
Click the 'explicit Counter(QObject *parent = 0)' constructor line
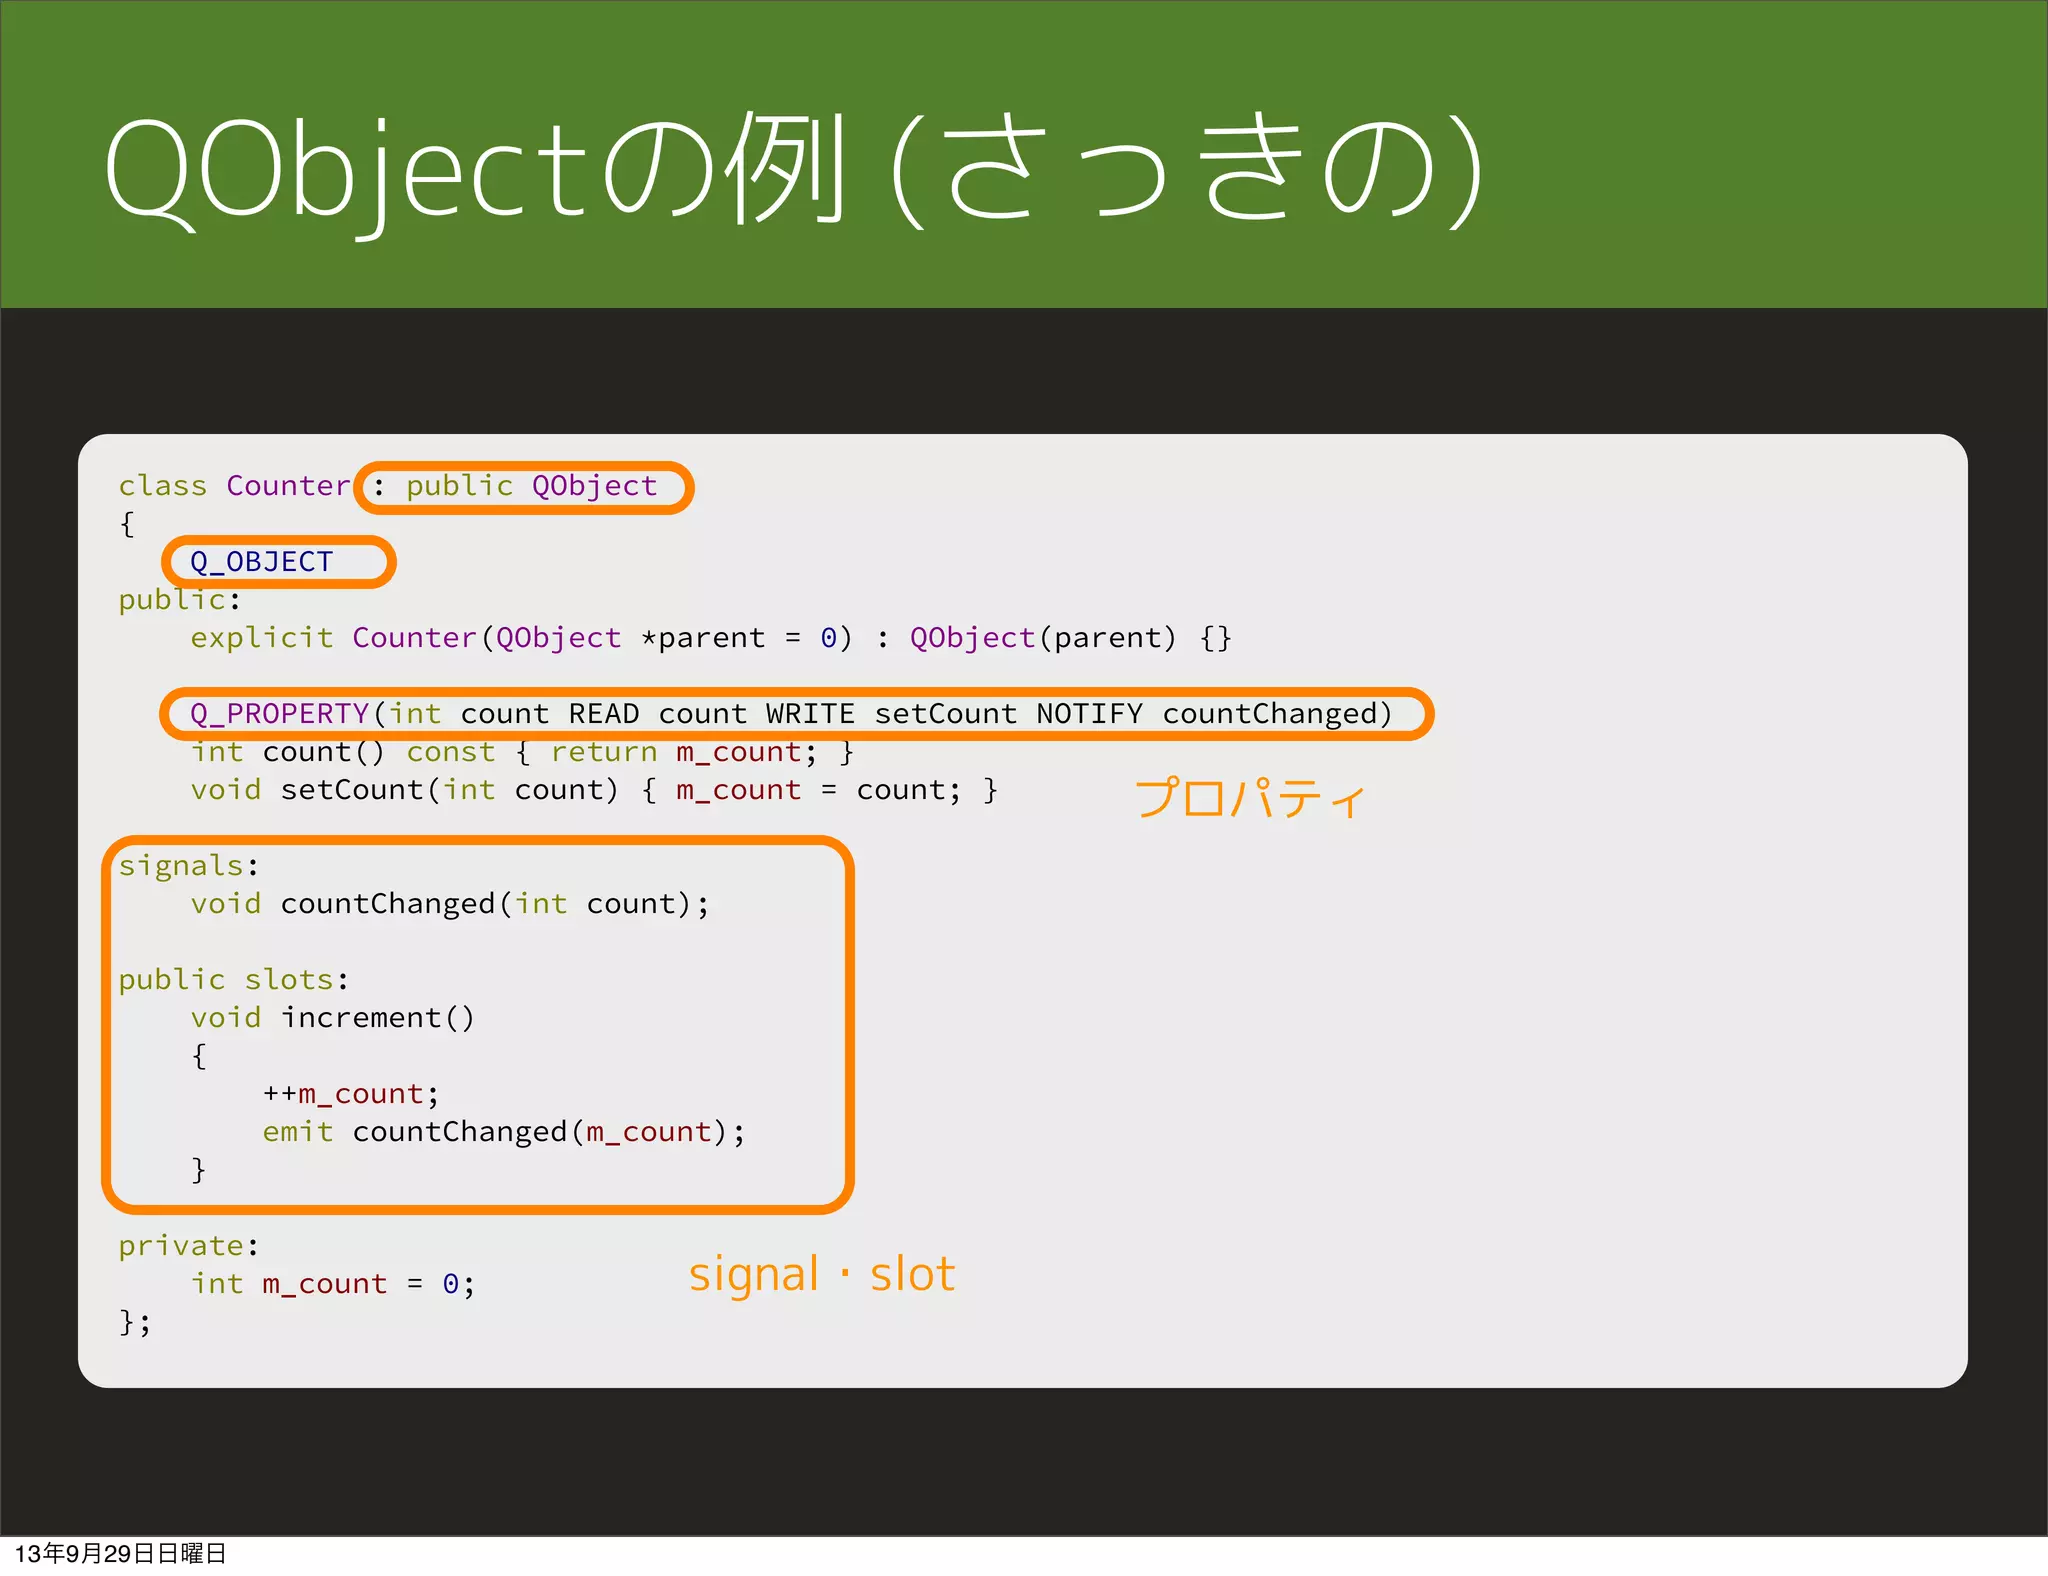pyautogui.click(x=711, y=638)
